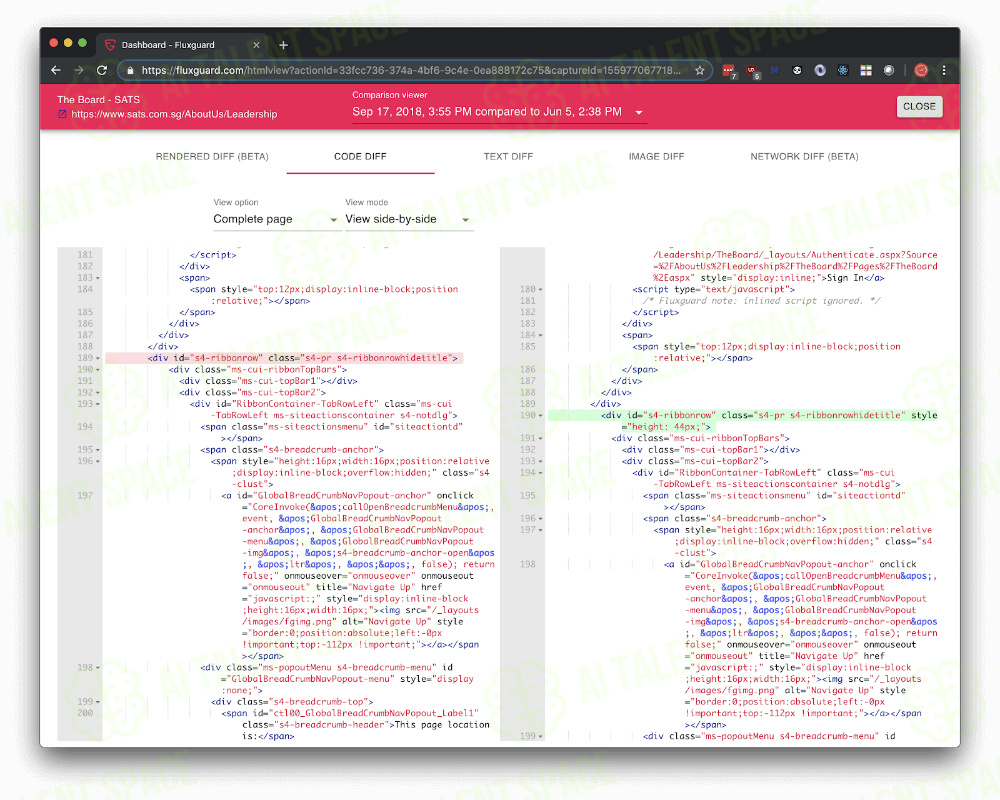Collapse right pane line 191 fold arrow

pos(540,439)
